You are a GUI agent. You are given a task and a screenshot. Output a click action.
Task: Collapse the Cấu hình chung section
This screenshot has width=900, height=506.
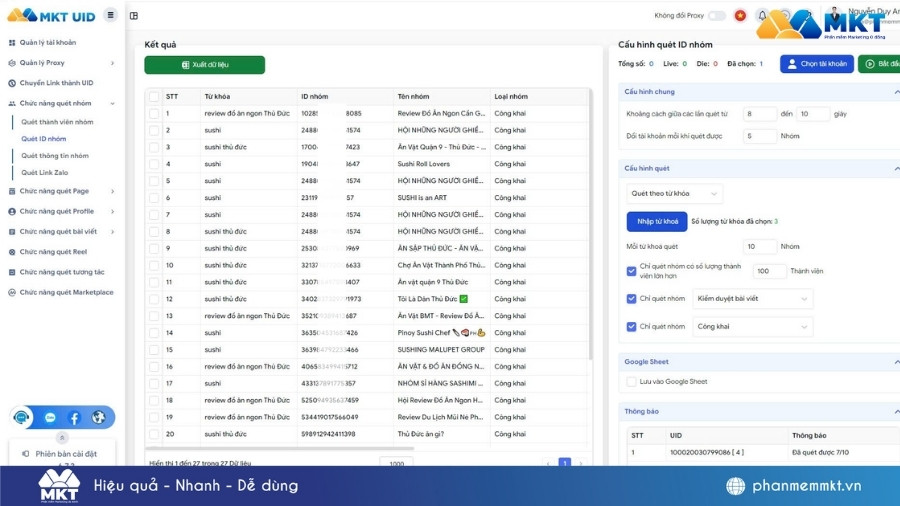click(x=896, y=92)
